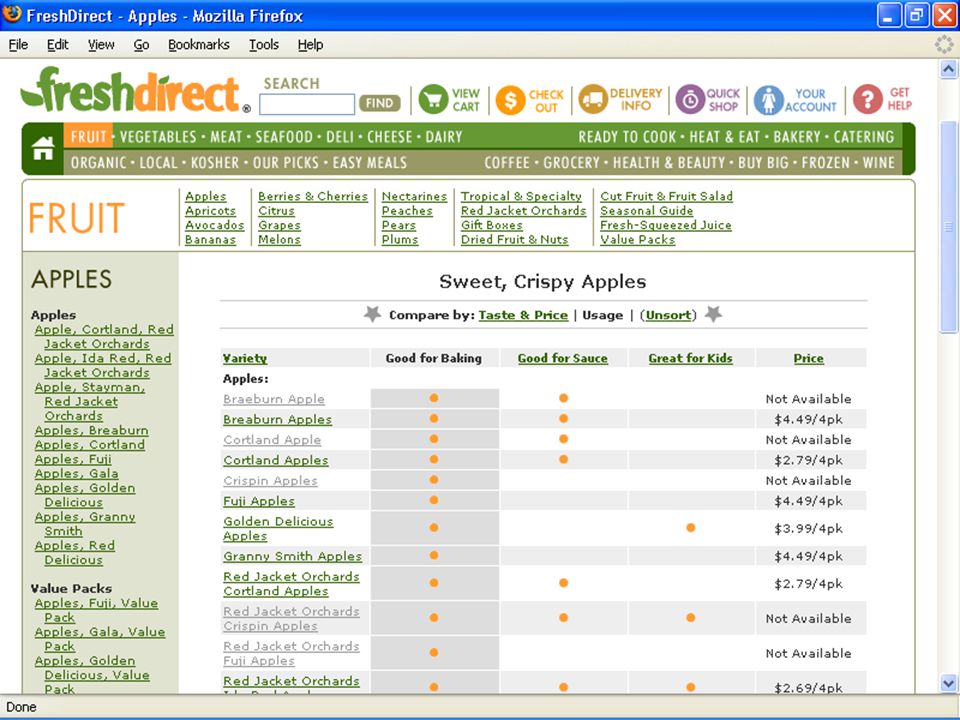
Task: Select the VEGETABLES department
Action: click(x=158, y=137)
